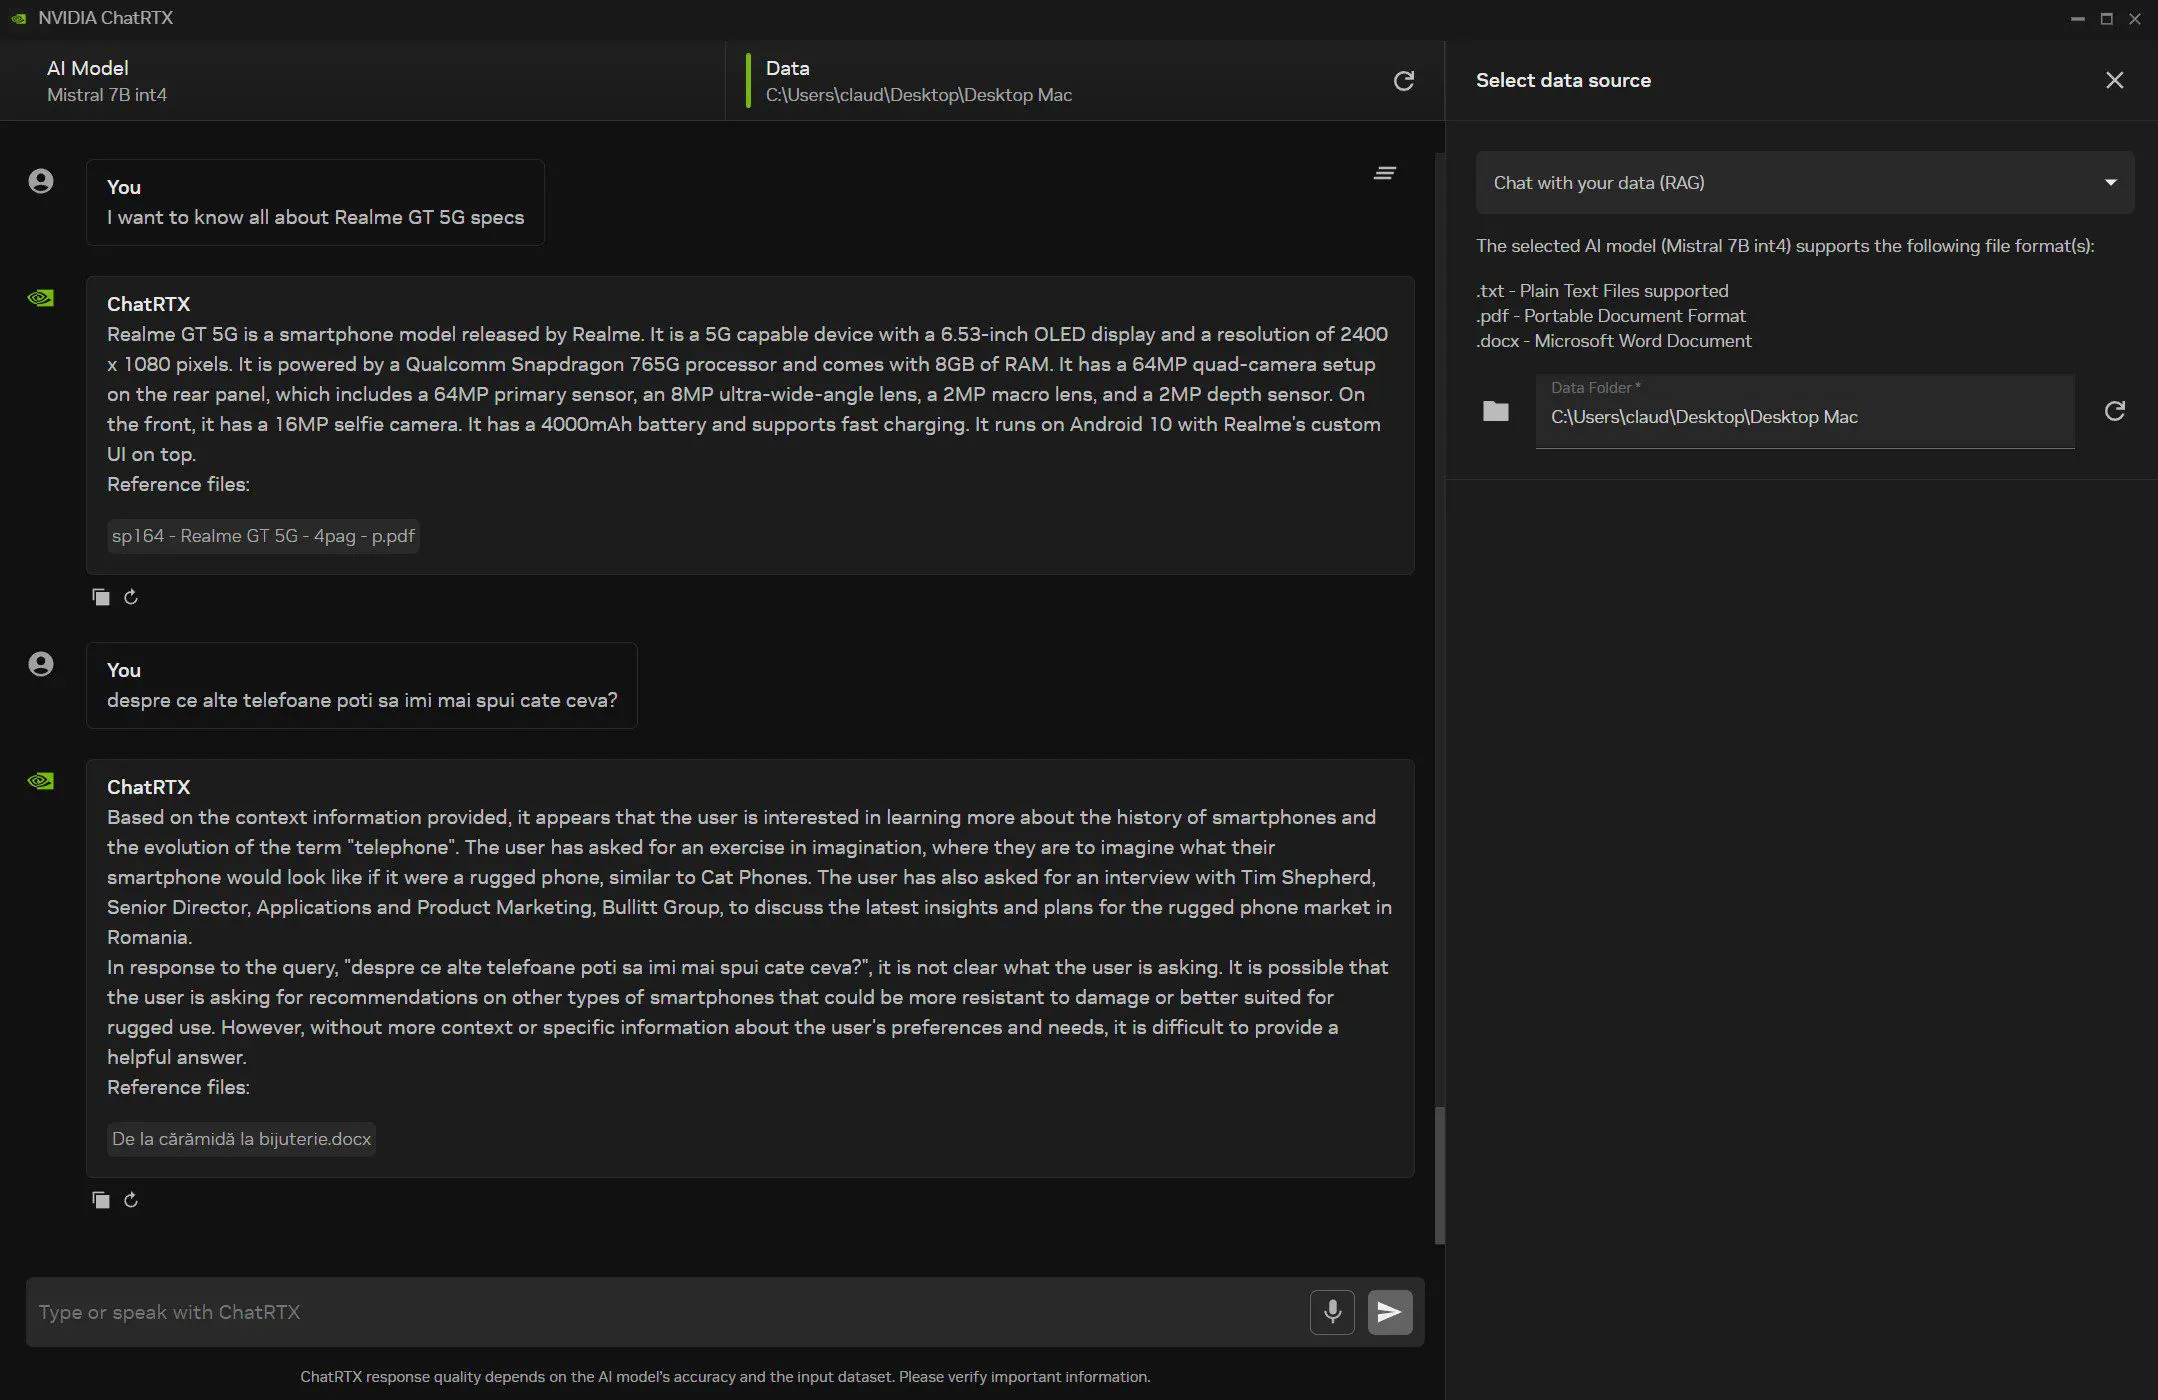Screen dimensions: 2158x1400
Task: Click the message 'despre ce alte telefoane poti sa imi mai spui cate ceva?'
Action: (362, 700)
